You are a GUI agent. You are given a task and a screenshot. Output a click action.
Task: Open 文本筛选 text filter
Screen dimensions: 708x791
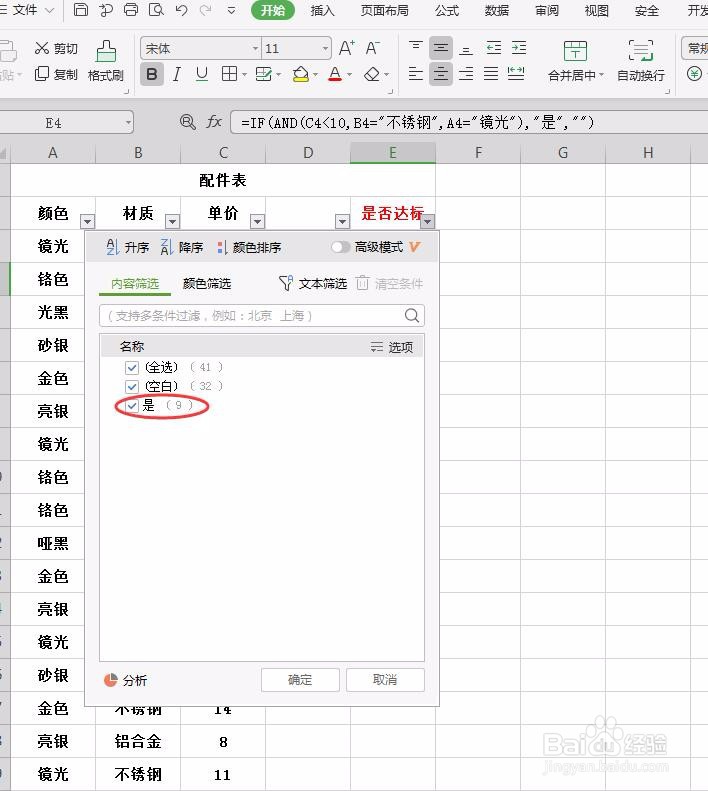(x=313, y=284)
